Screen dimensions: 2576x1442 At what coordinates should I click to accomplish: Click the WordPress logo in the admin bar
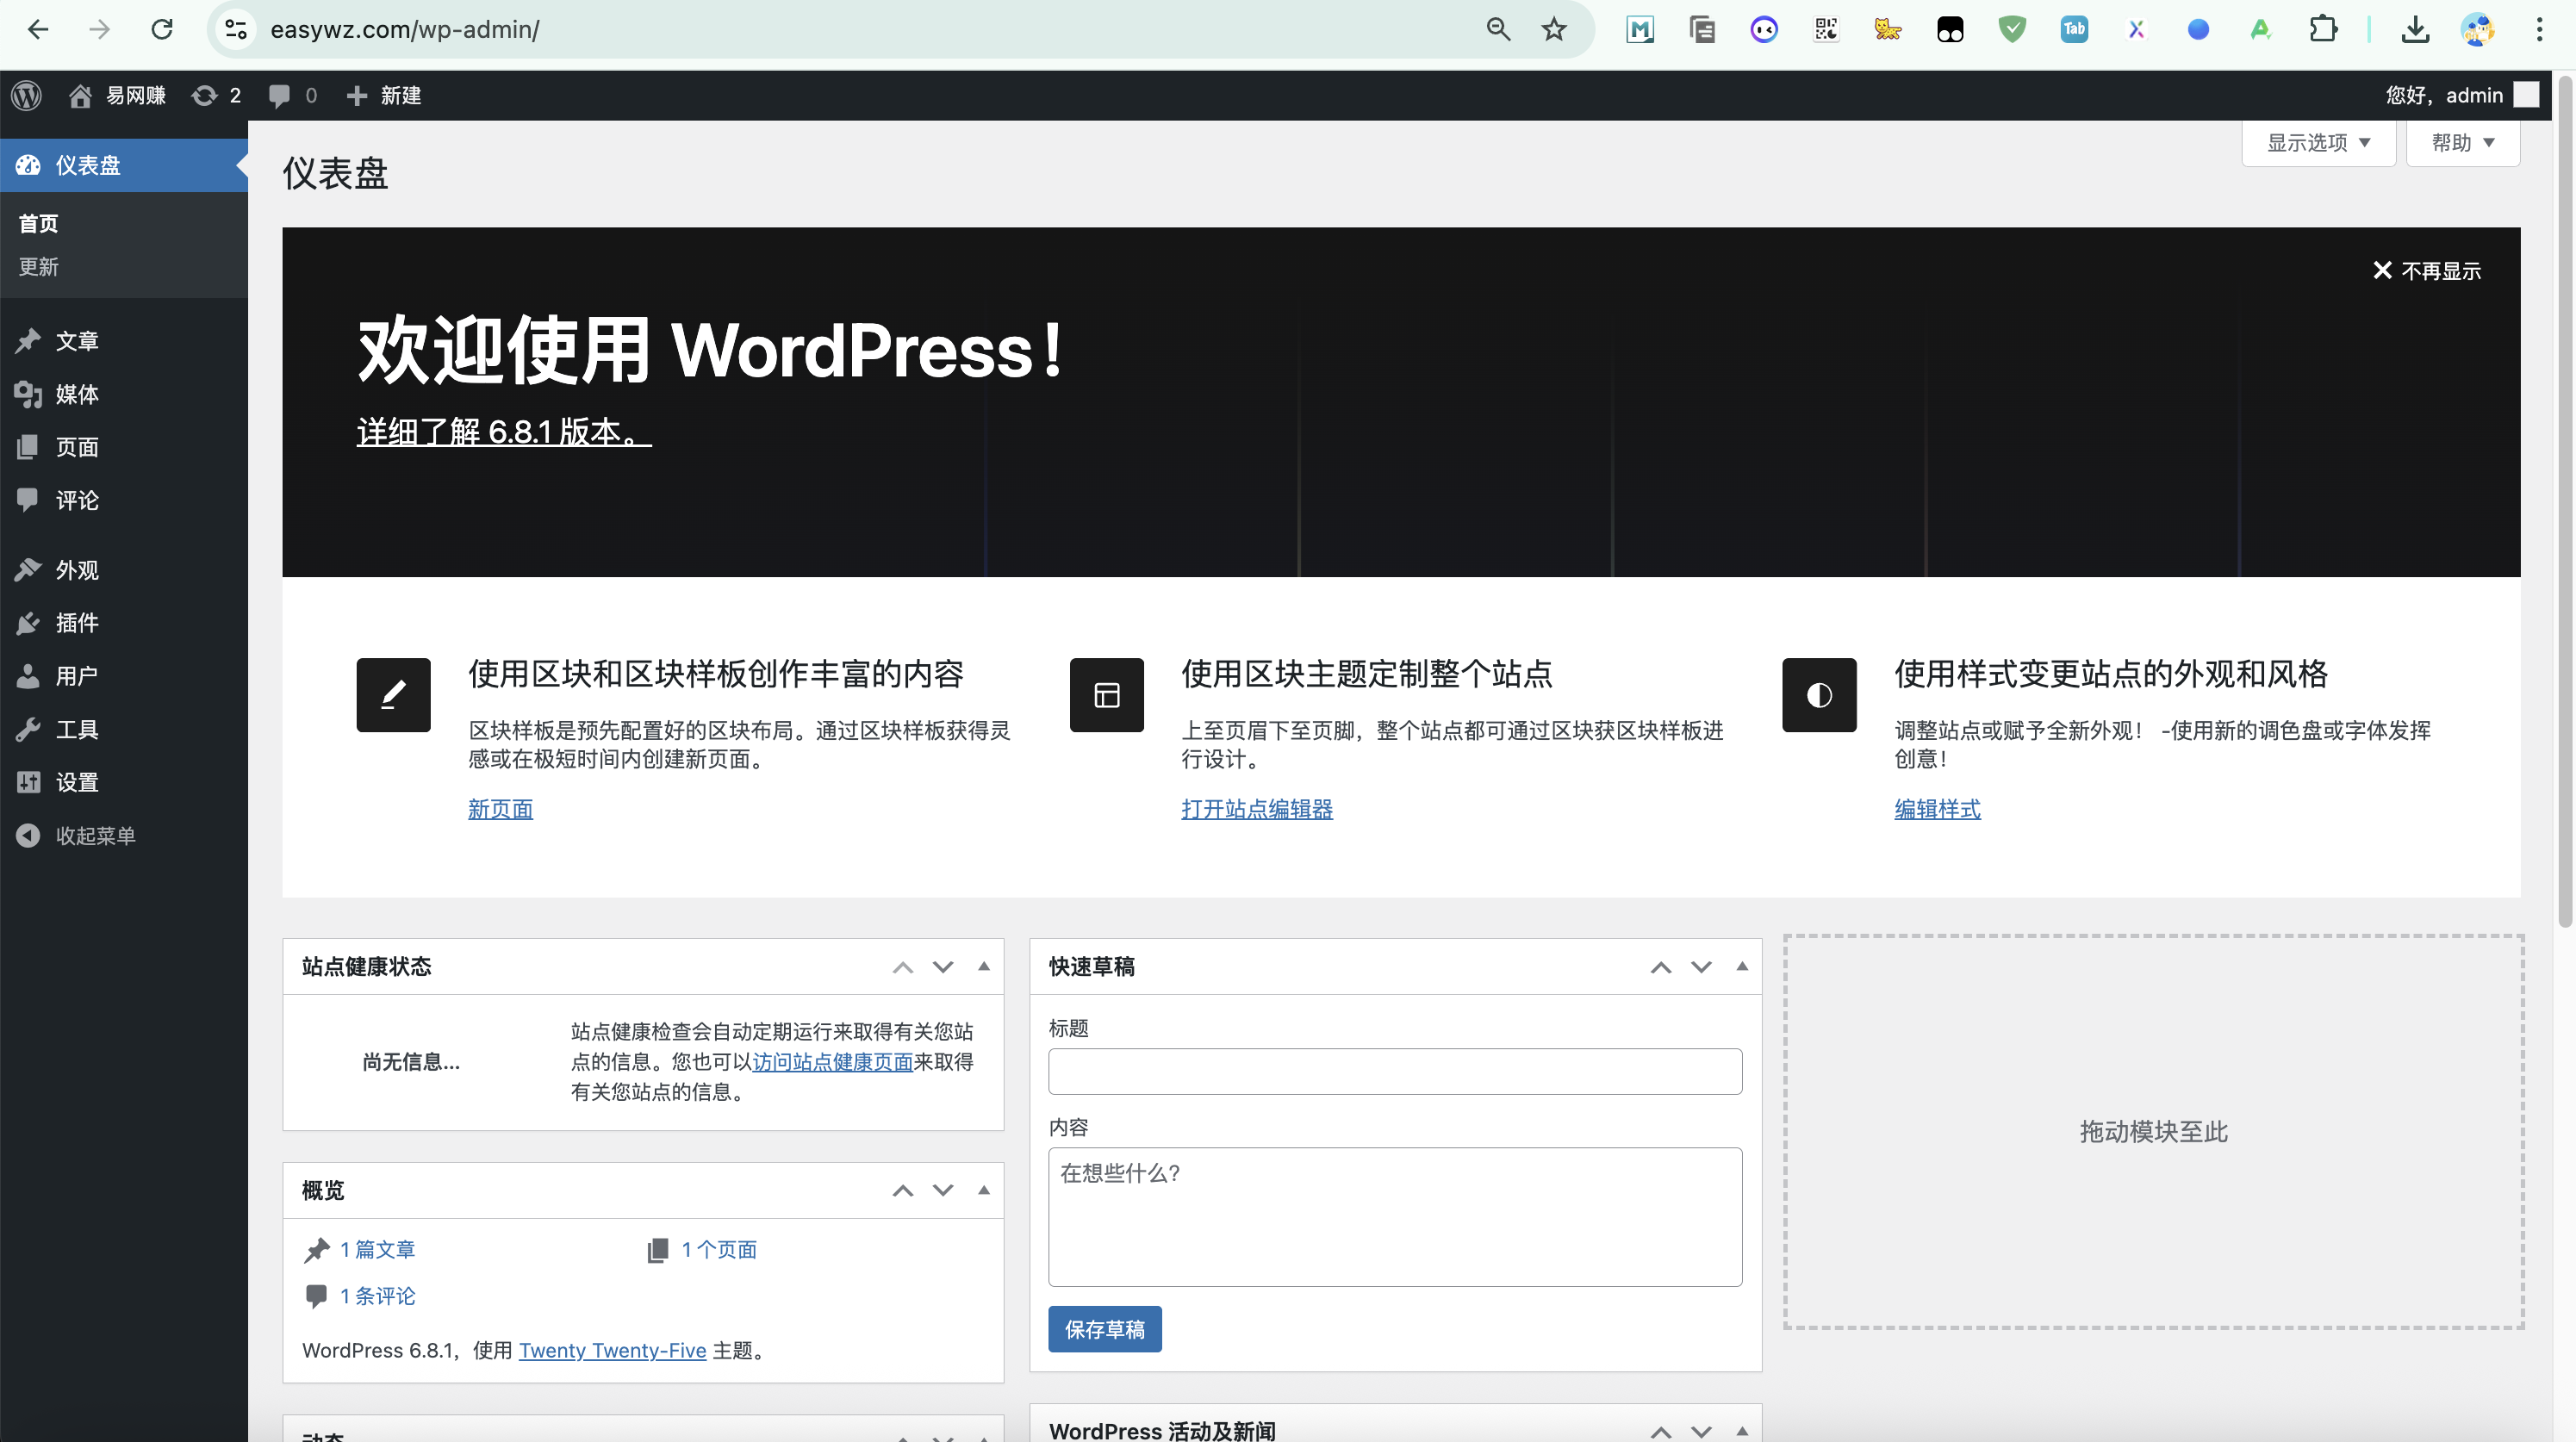click(x=27, y=96)
